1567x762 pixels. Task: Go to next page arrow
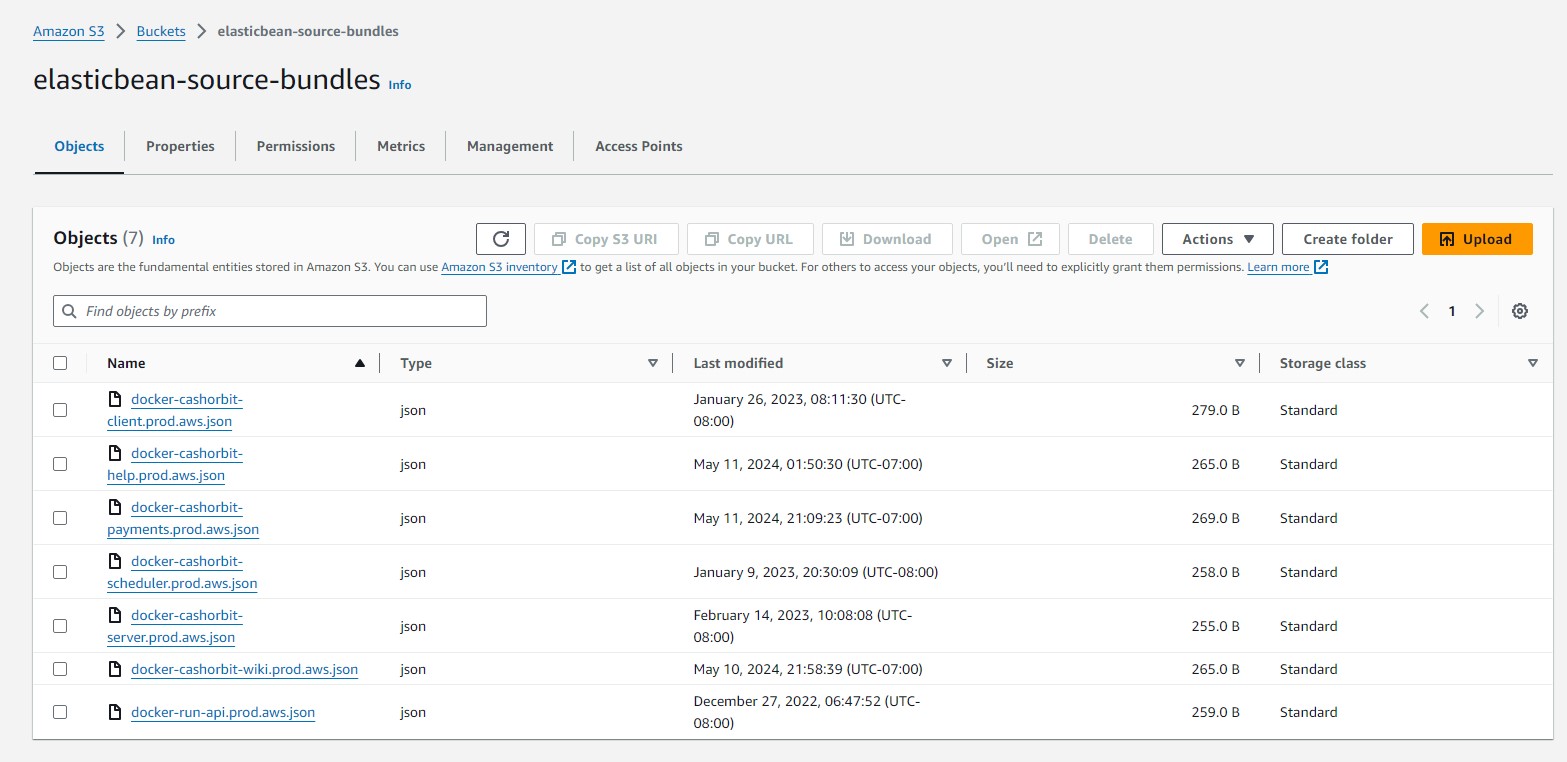(x=1479, y=311)
